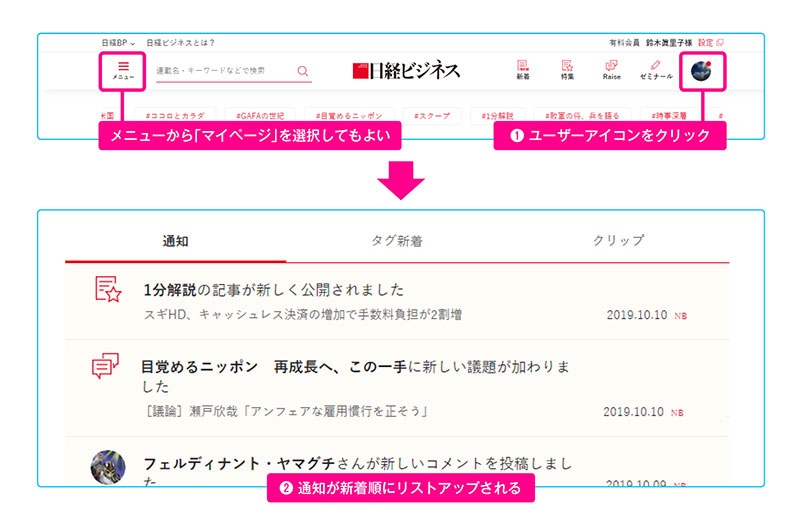Click the 2019.10.10 date of 瀬戸欣哉 row
800x526 pixels.
click(x=633, y=412)
